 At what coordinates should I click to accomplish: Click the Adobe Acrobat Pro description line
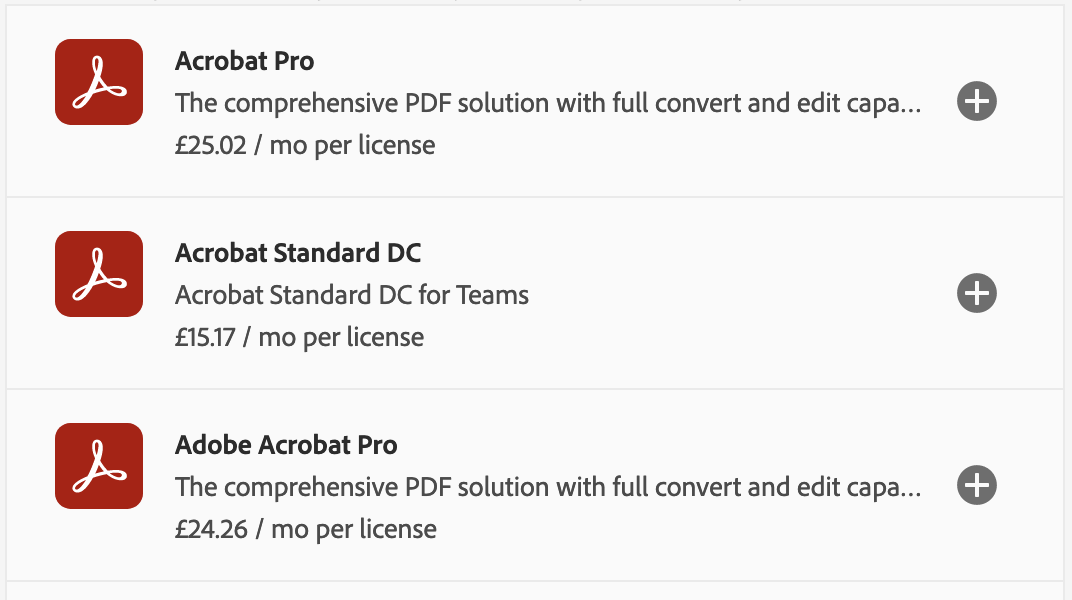pos(548,487)
